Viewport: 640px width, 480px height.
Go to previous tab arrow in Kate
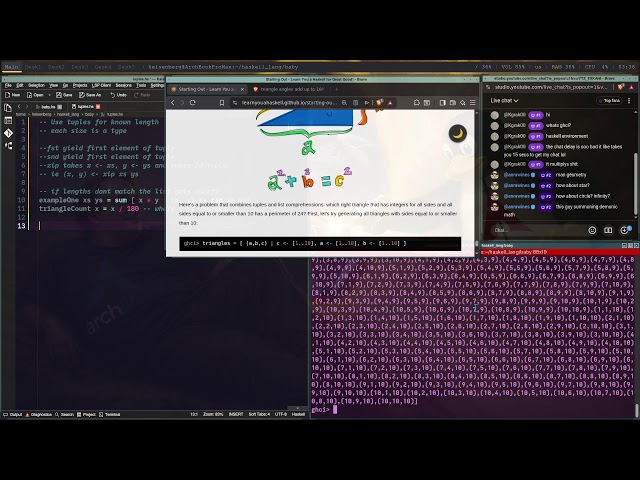click(19, 106)
